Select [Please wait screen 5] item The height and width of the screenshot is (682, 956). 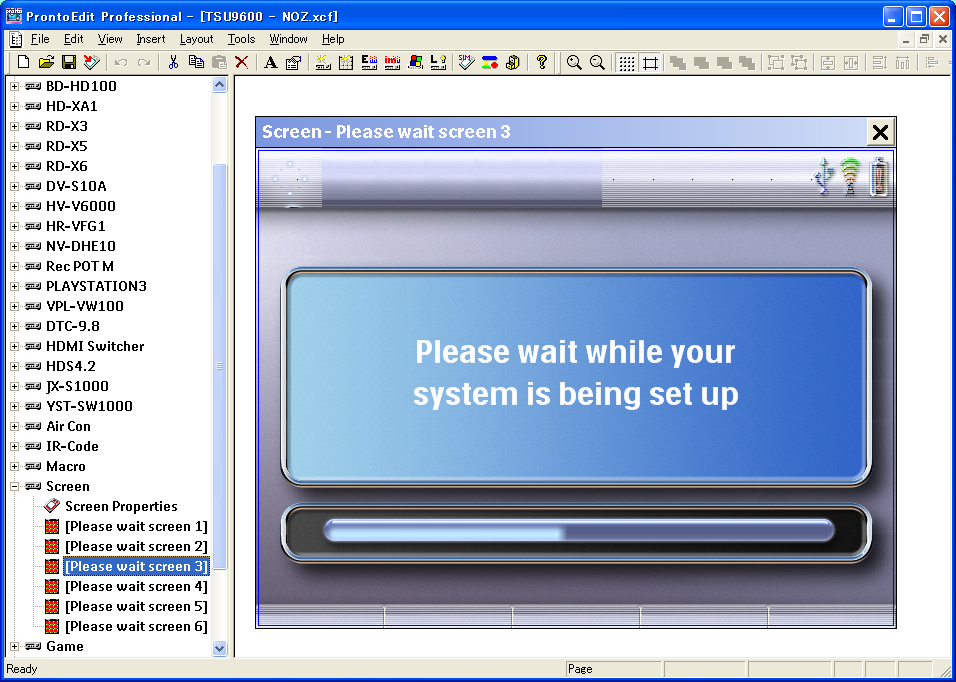tap(136, 606)
